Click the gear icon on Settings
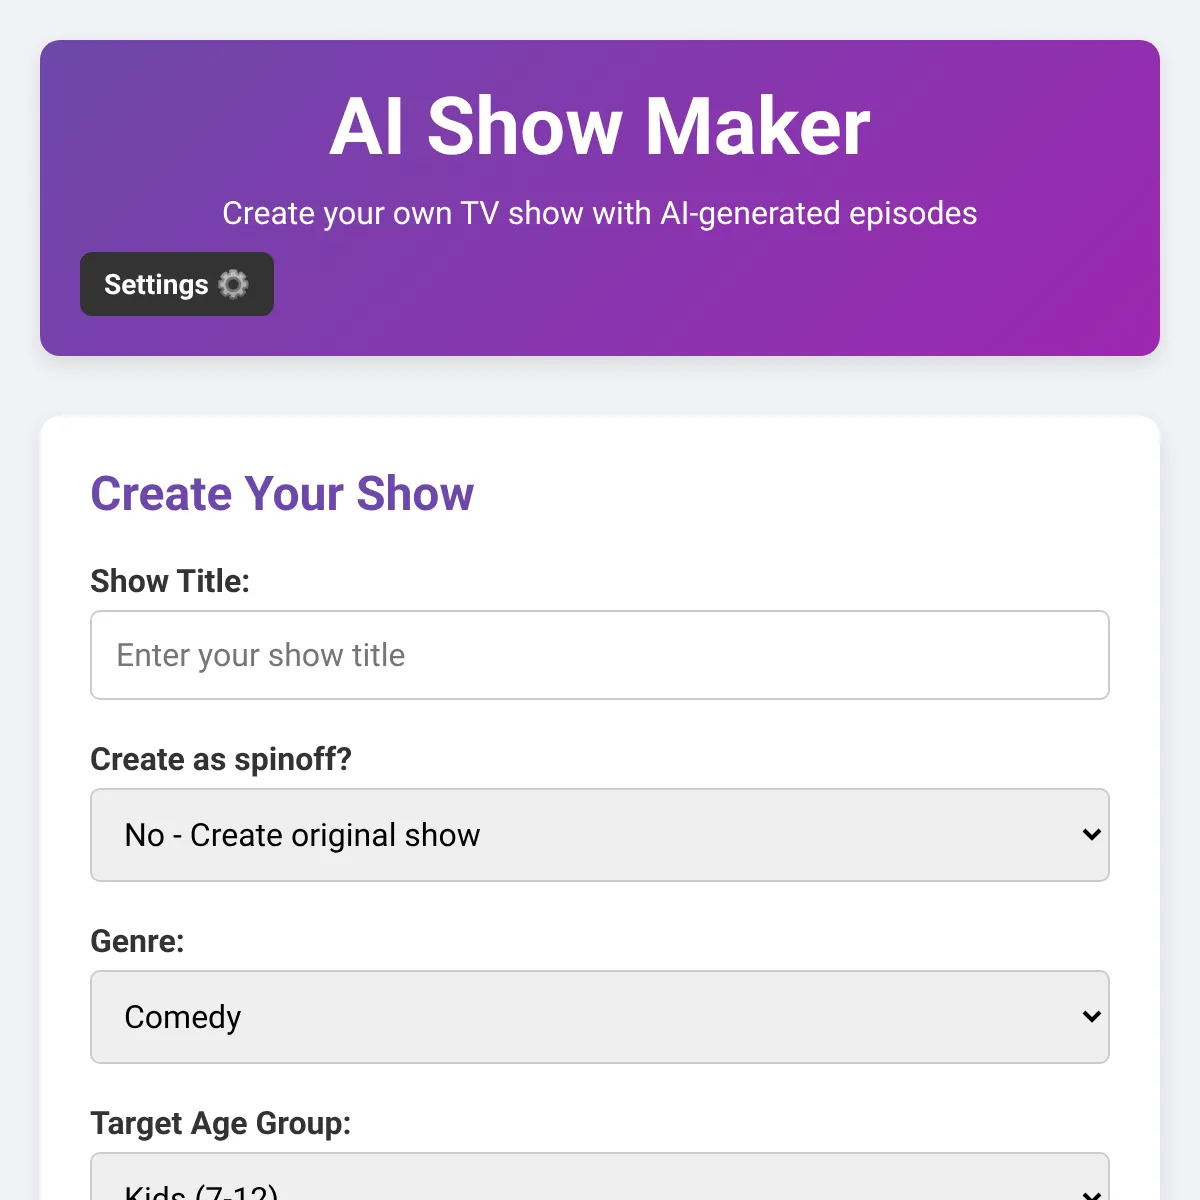 click(233, 285)
